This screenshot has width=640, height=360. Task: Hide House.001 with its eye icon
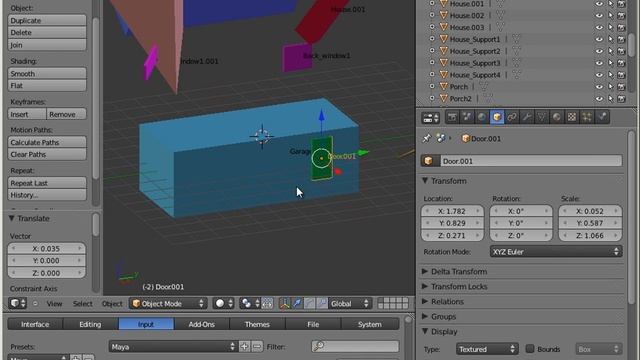[598, 4]
